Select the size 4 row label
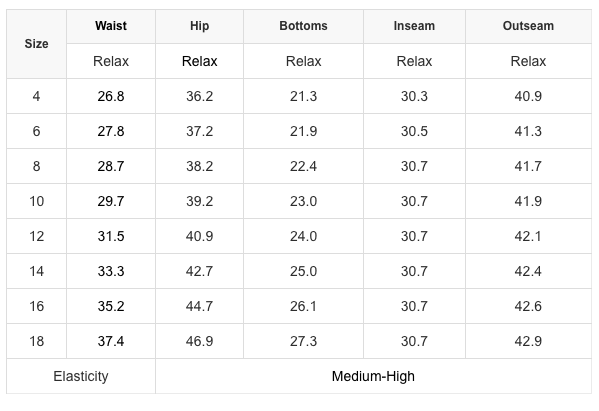The image size is (599, 411). (36, 96)
